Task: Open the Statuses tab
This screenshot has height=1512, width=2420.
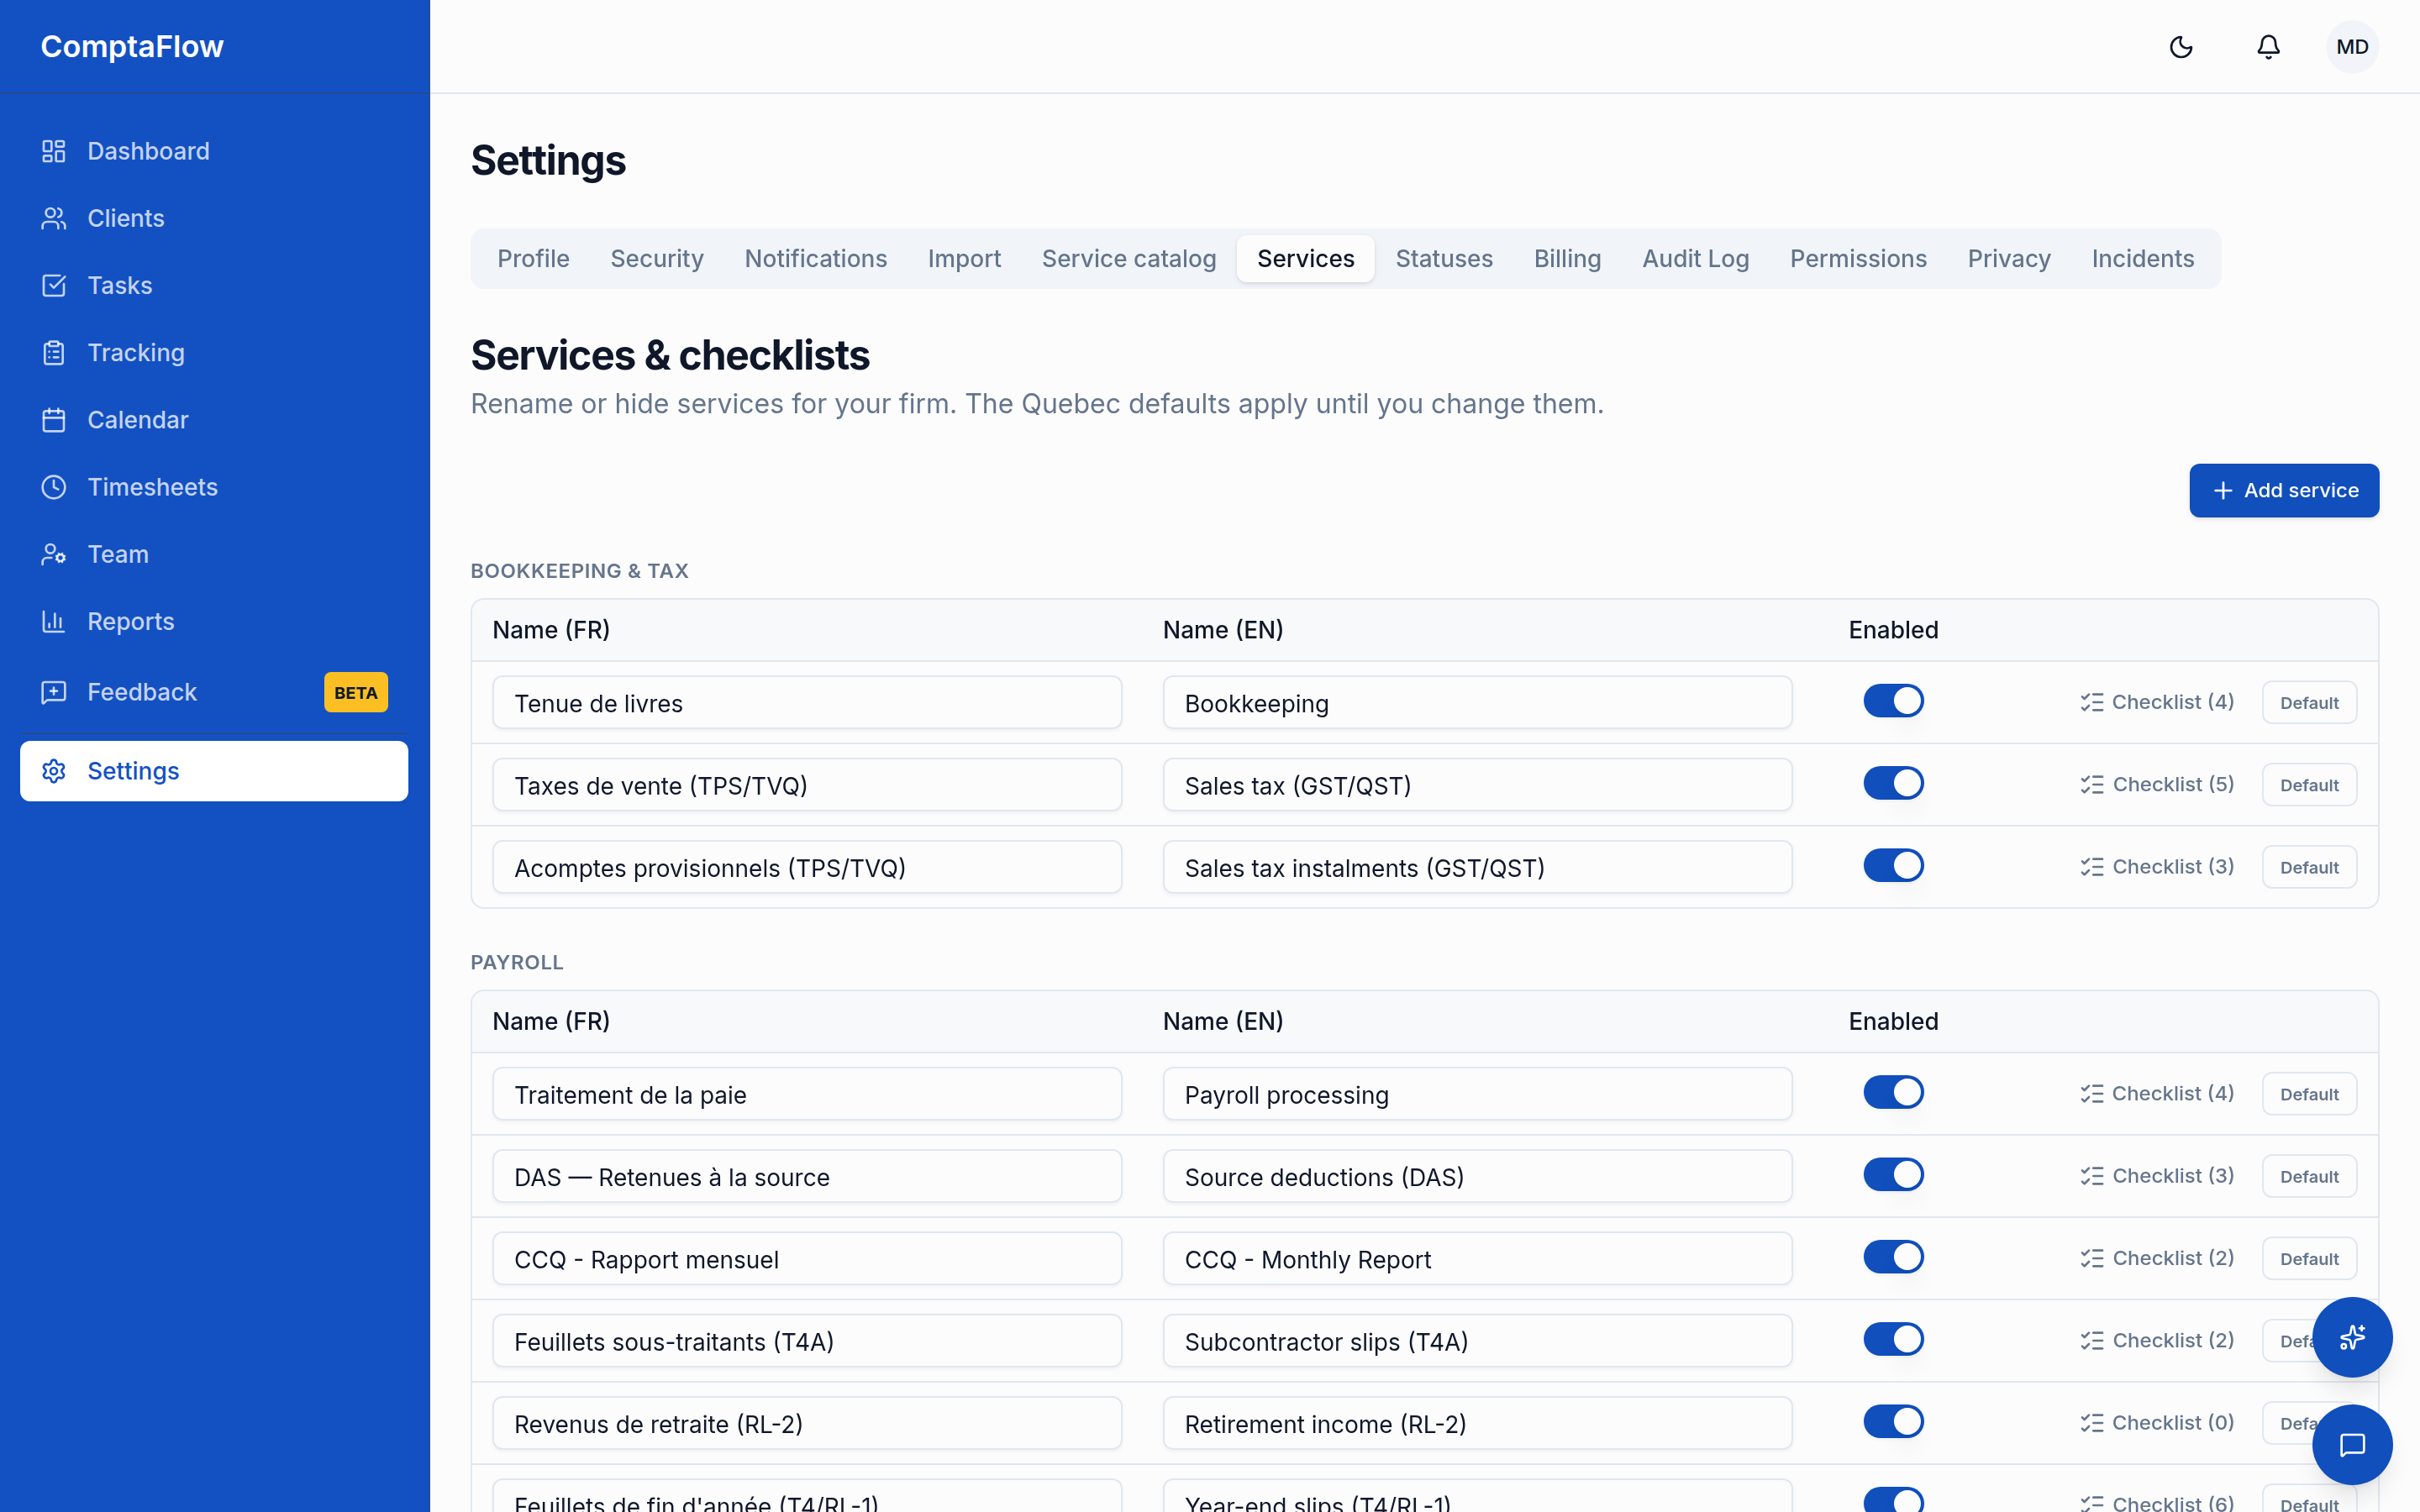Action: [1444, 259]
